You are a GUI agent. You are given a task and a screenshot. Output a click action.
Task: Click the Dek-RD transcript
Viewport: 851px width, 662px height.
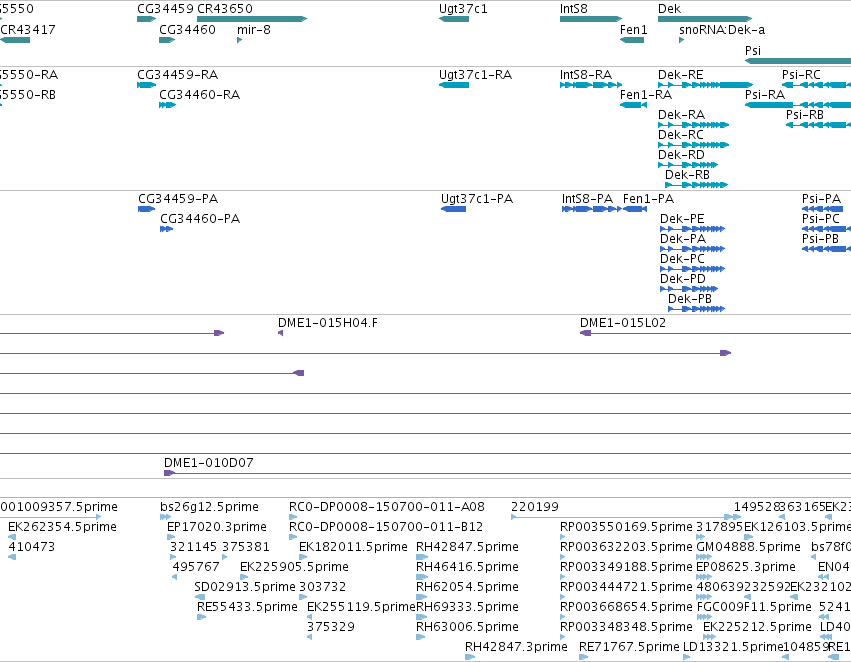(688, 165)
